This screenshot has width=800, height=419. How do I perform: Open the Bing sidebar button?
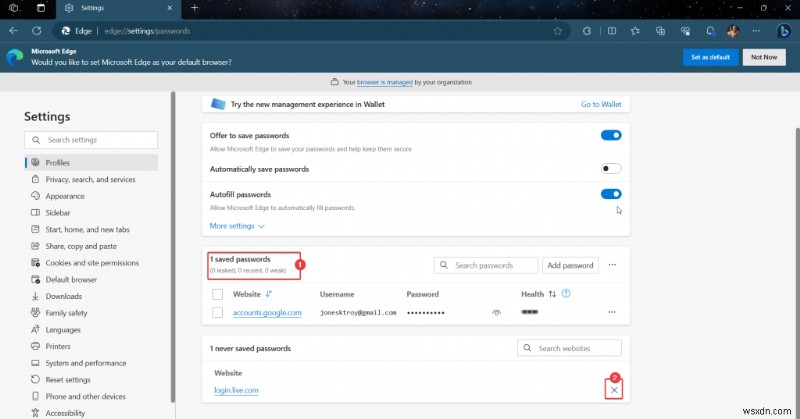(784, 31)
